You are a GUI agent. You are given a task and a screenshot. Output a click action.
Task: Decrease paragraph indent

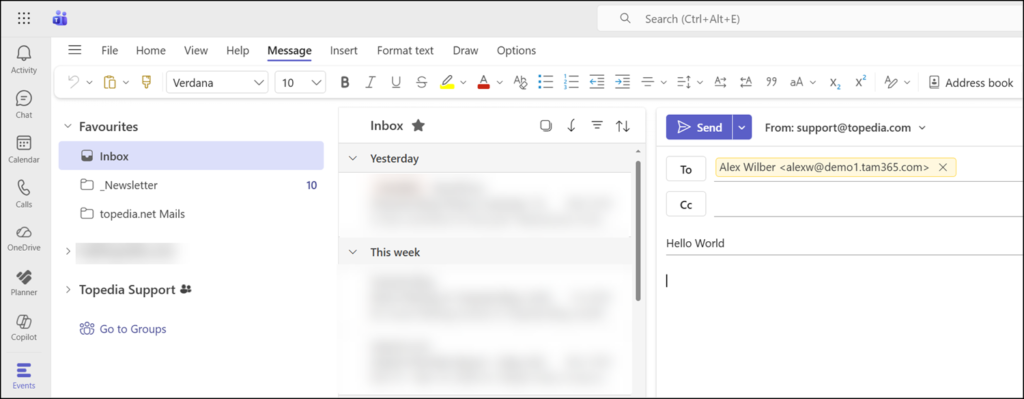coord(597,82)
